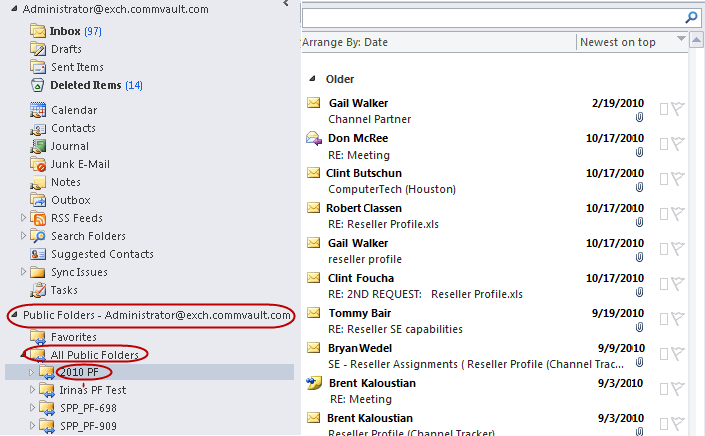Open the Calendar folder
The image size is (705, 436).
(x=74, y=110)
